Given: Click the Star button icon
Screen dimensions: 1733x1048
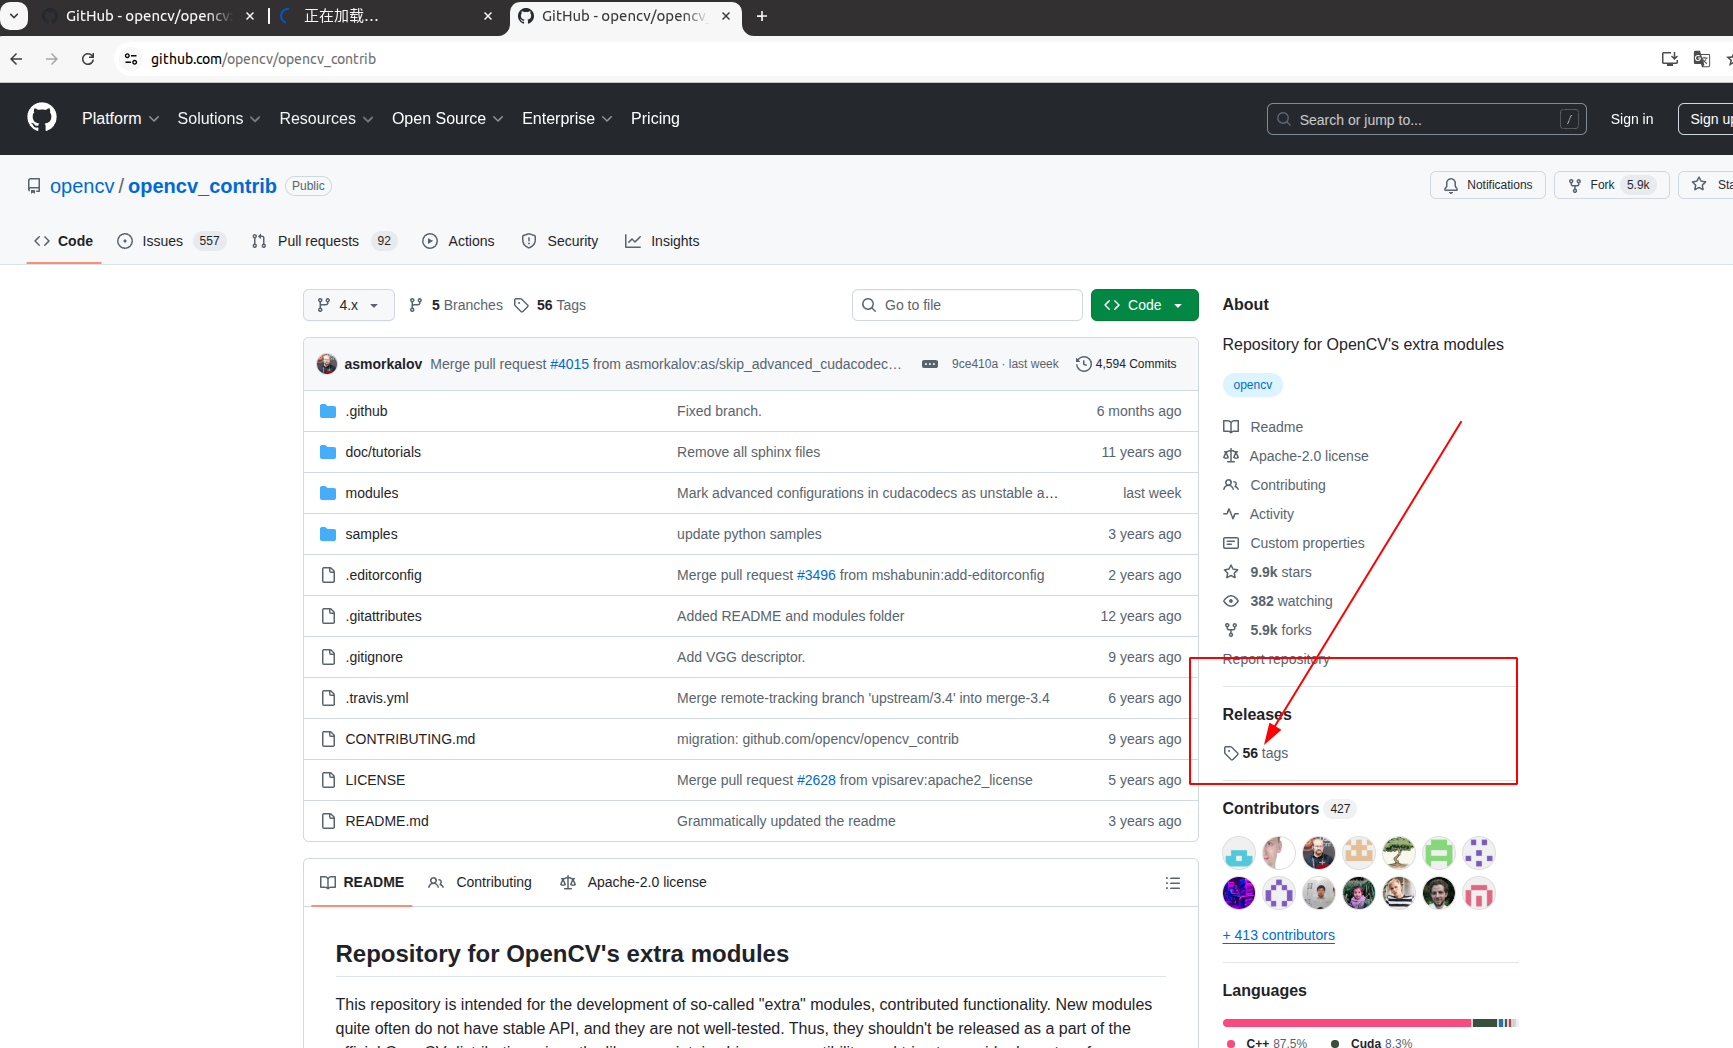Looking at the screenshot, I should tap(1699, 184).
